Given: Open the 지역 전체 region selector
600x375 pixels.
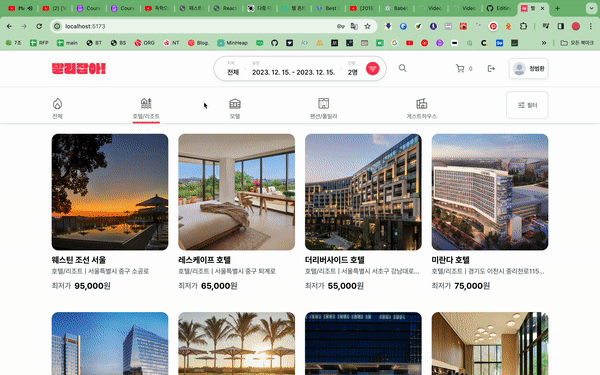Looking at the screenshot, I should pyautogui.click(x=233, y=68).
